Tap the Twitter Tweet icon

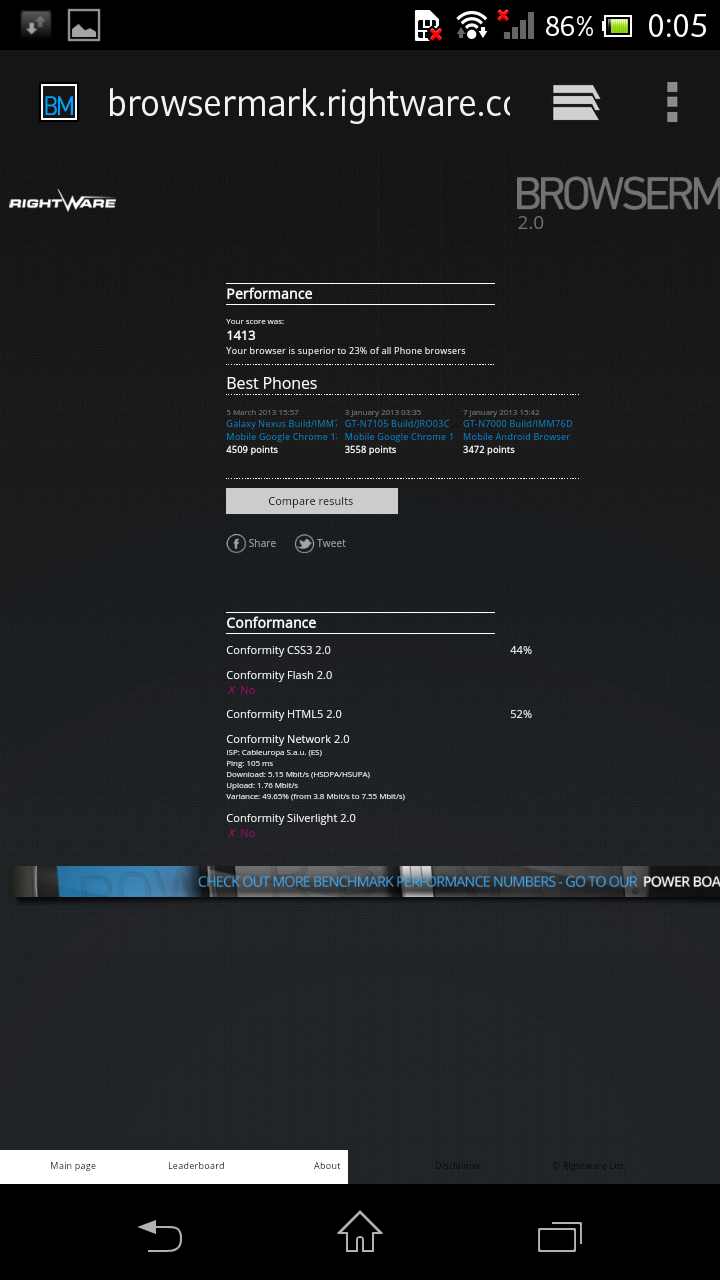point(305,543)
